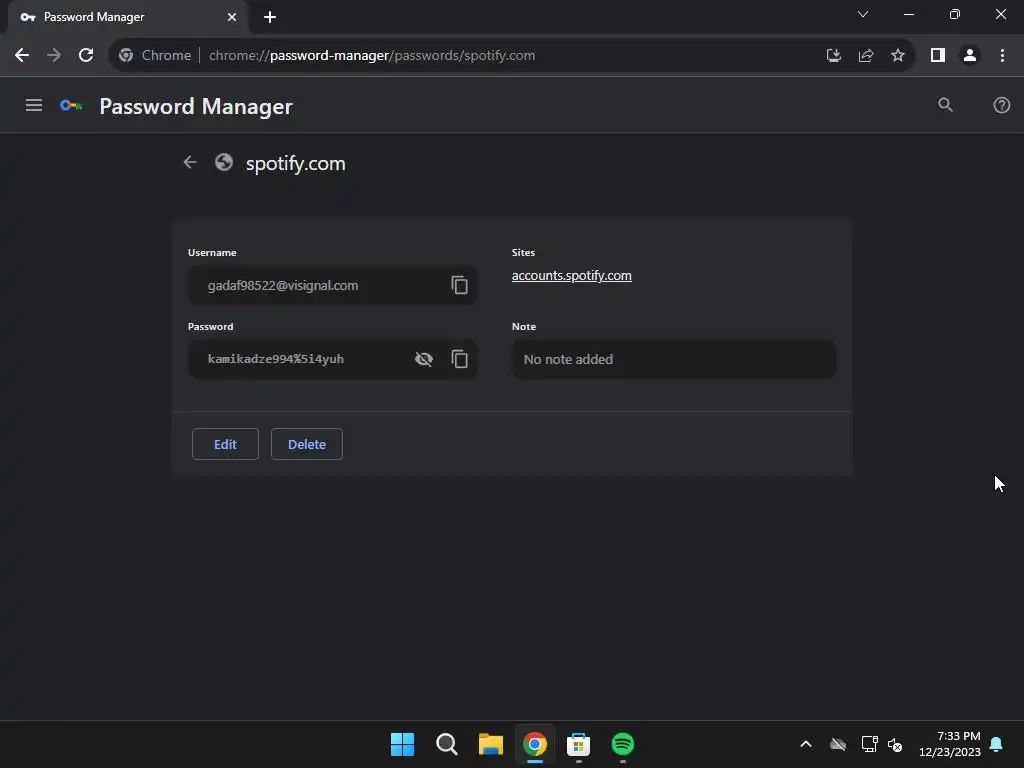This screenshot has width=1024, height=768.
Task: Search passwords with the magnifier icon
Action: click(945, 105)
